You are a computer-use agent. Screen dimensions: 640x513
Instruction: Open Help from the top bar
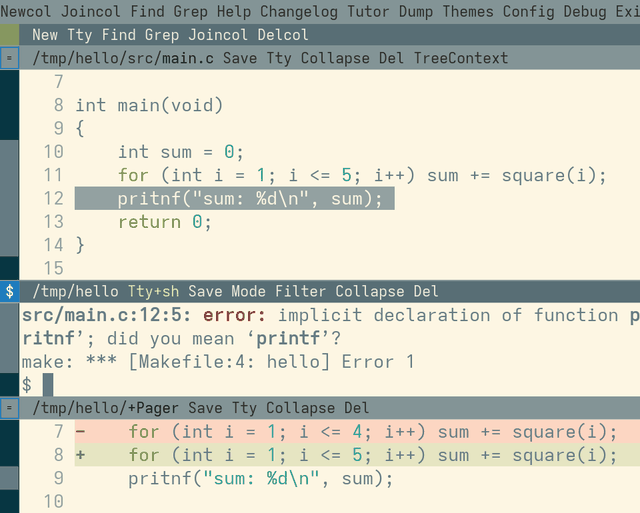[234, 11]
